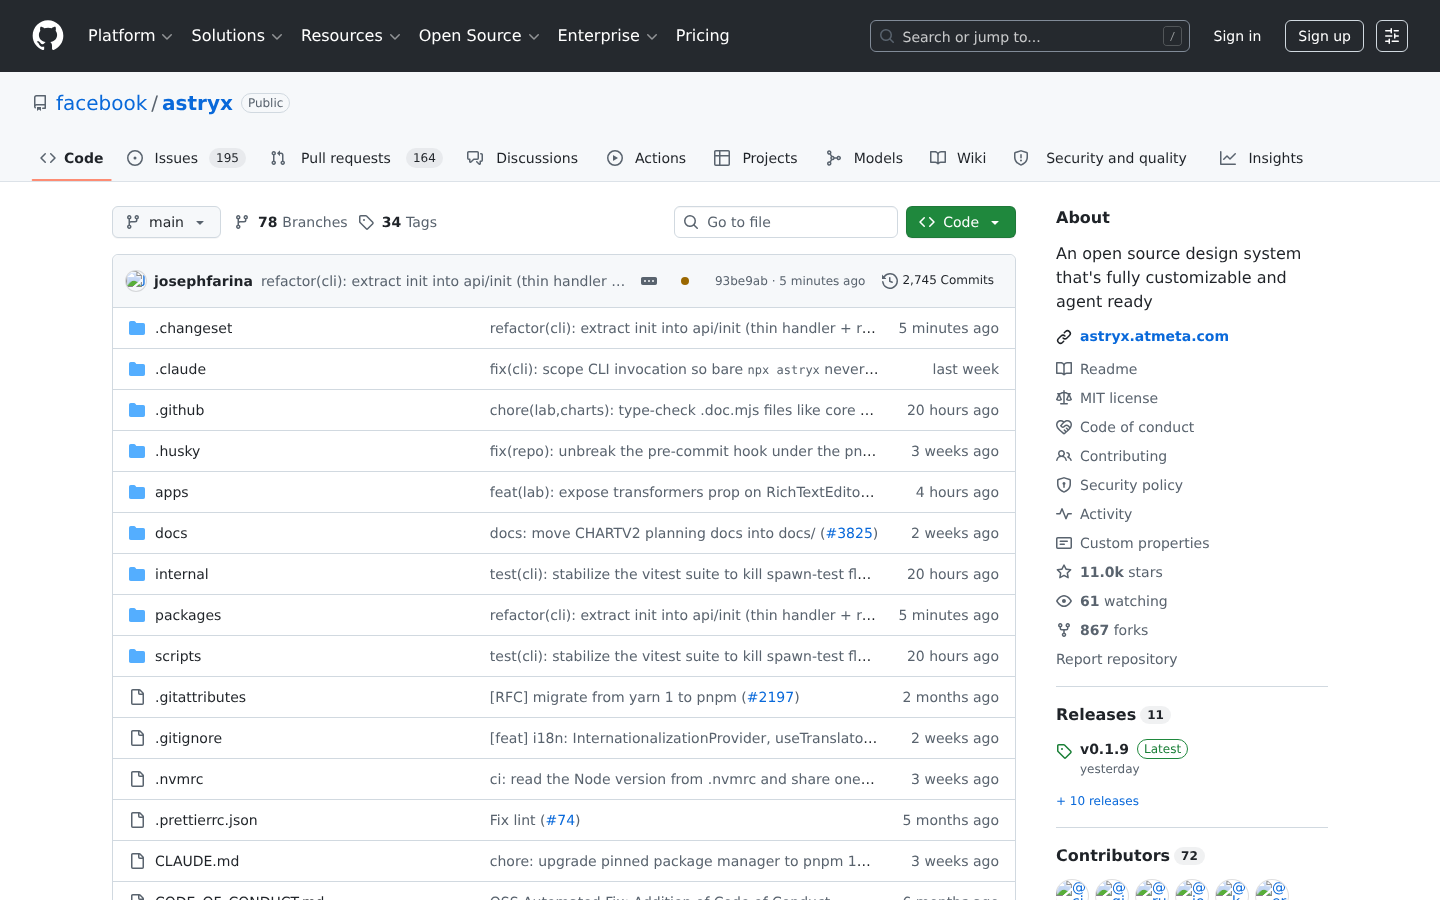Switch to the Pull requests tab
The width and height of the screenshot is (1440, 900).
[356, 158]
